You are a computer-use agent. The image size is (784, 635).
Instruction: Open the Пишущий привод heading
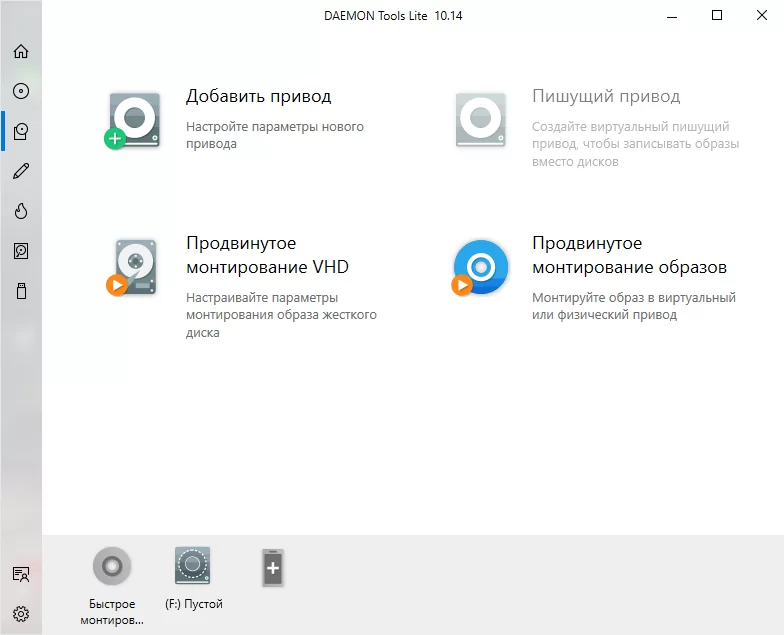pyautogui.click(x=606, y=96)
